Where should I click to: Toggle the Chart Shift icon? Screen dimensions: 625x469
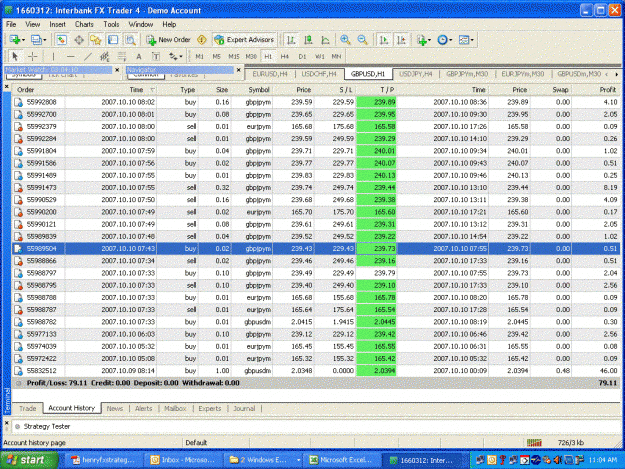pos(401,40)
